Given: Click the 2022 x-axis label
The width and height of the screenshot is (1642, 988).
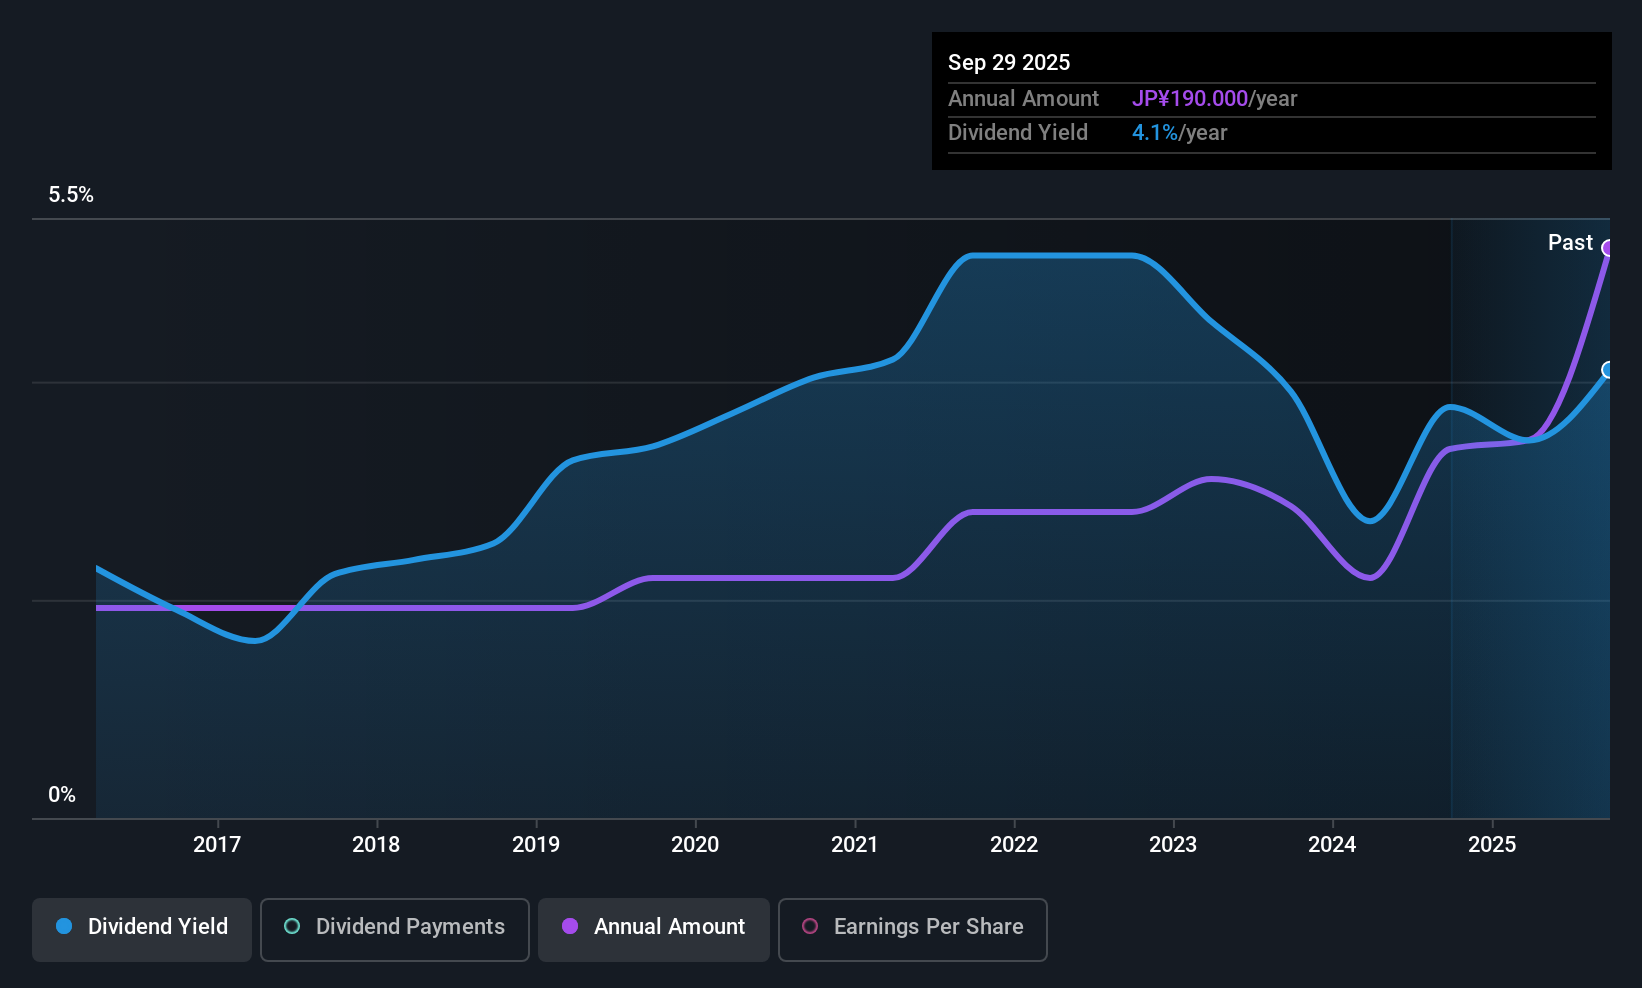Looking at the screenshot, I should 1014,844.
